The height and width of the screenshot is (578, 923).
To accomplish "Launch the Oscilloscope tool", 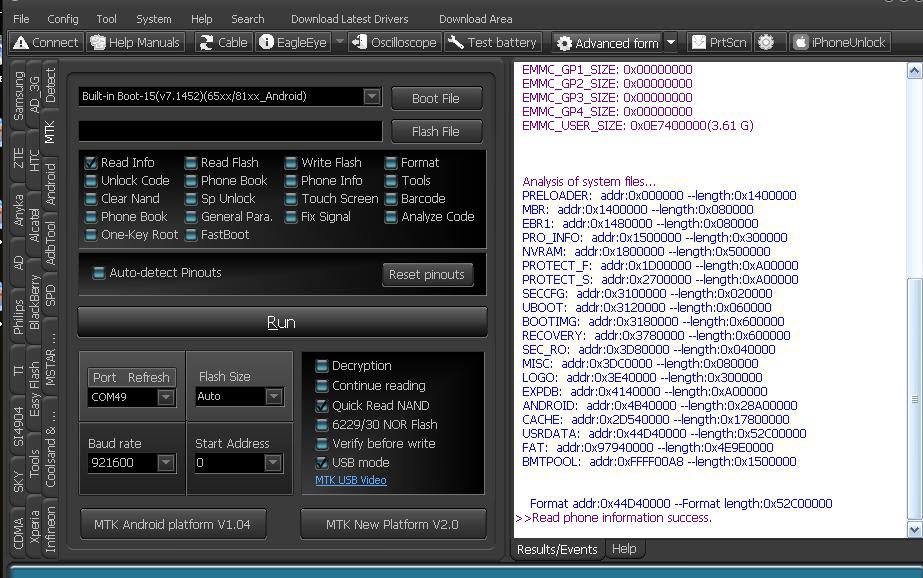I will point(394,42).
